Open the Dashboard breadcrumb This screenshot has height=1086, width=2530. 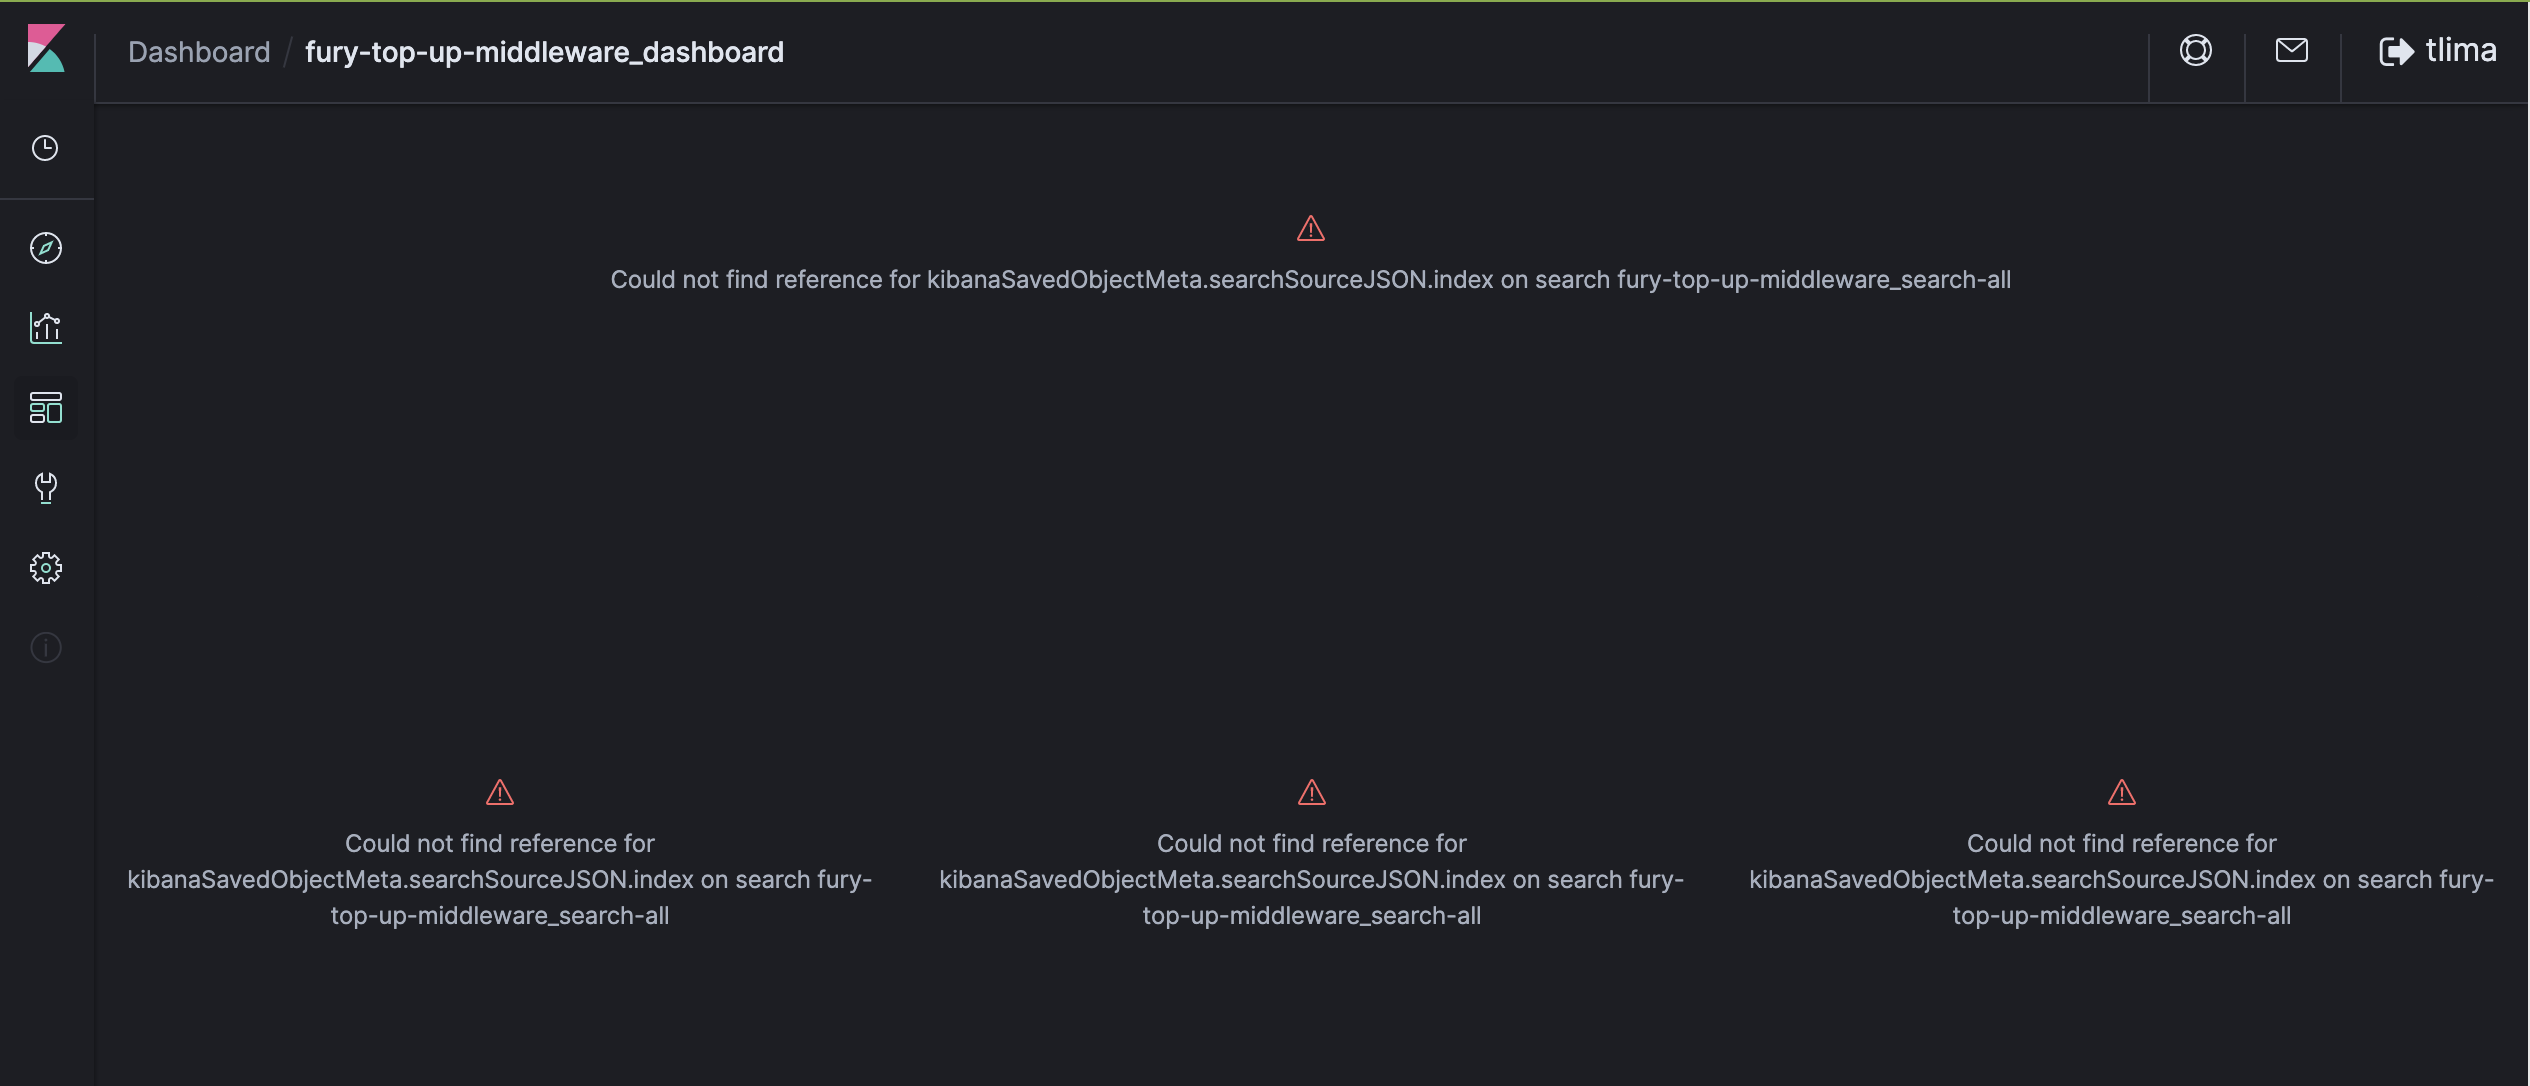199,51
